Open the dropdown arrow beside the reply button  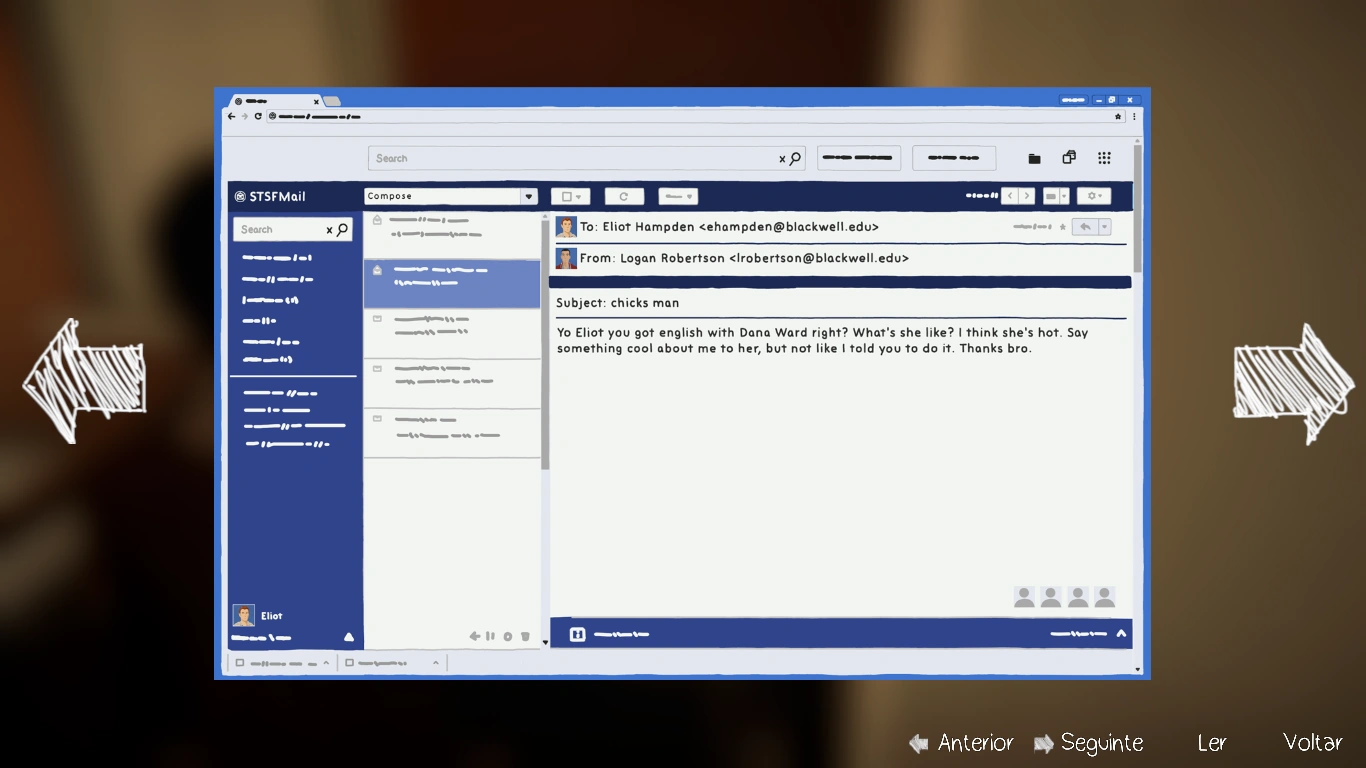[x=1105, y=227]
